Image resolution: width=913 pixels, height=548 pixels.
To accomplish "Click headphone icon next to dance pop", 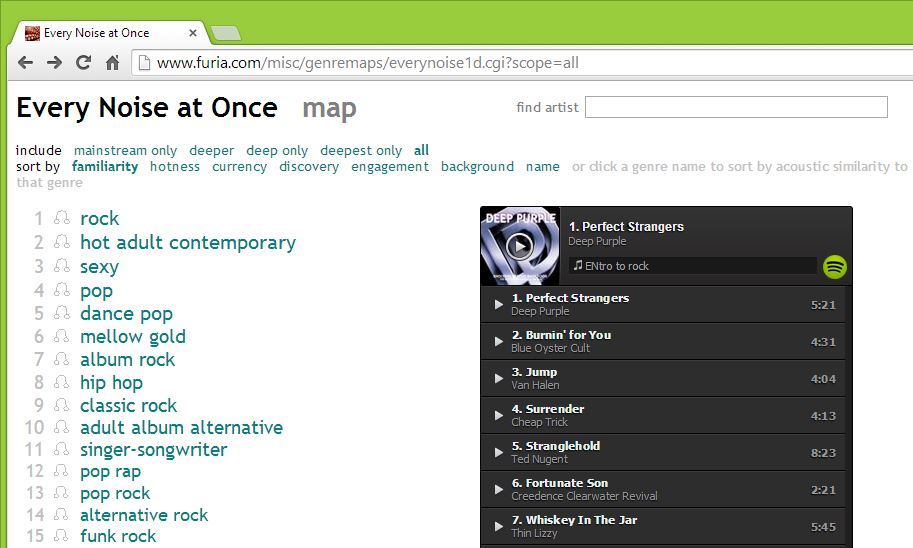I will pos(62,313).
